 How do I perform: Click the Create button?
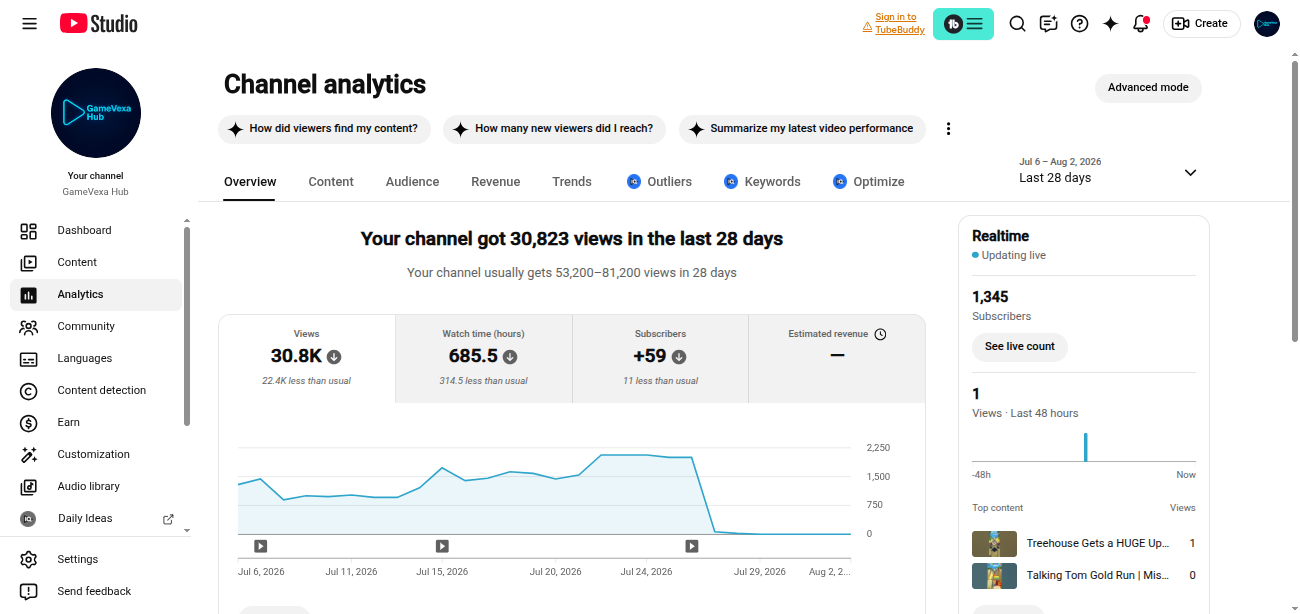(1201, 24)
